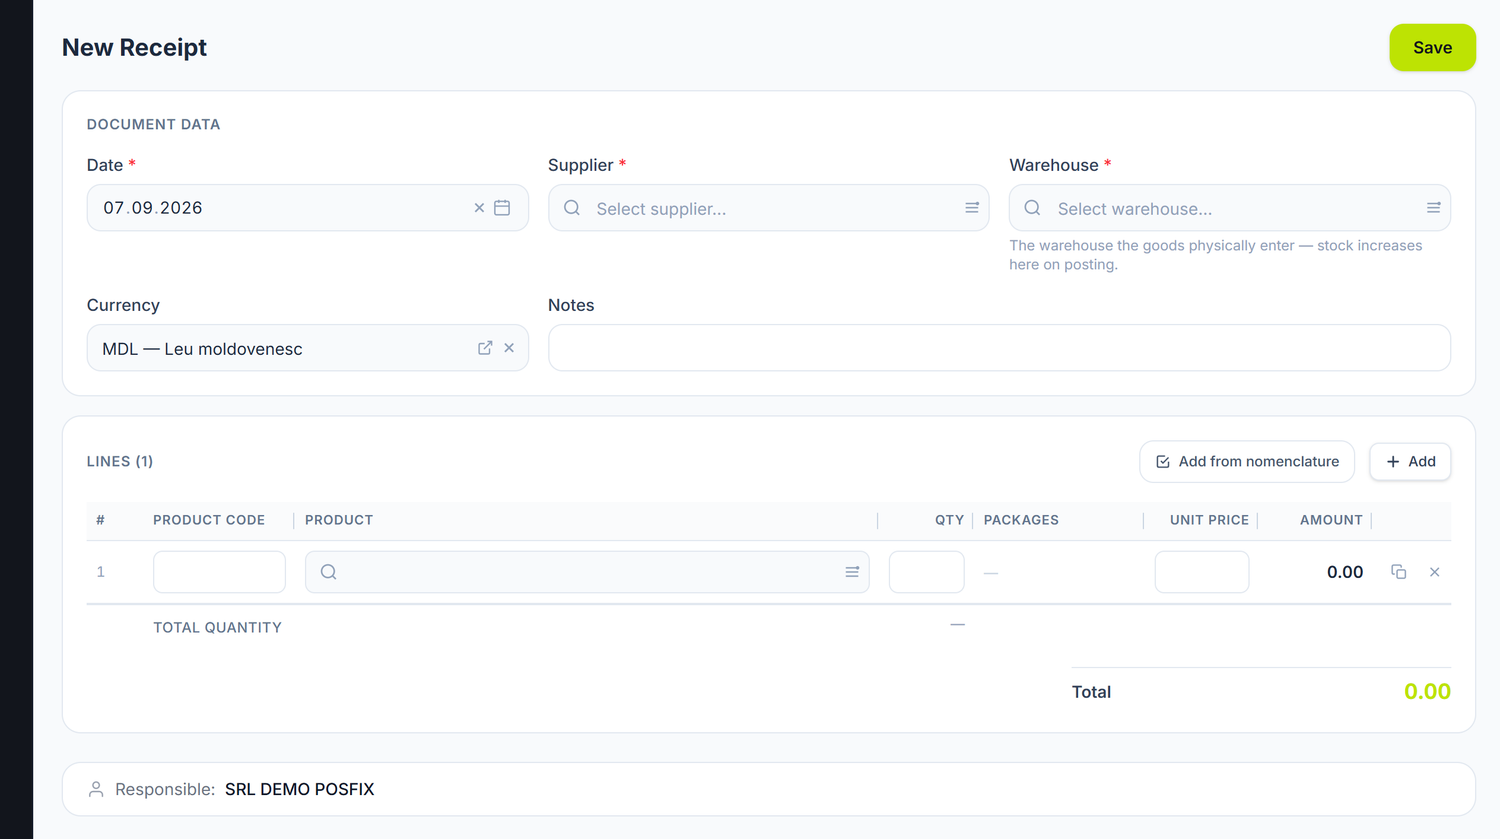
Task: Open the date picker calendar icon
Action: [x=502, y=208]
